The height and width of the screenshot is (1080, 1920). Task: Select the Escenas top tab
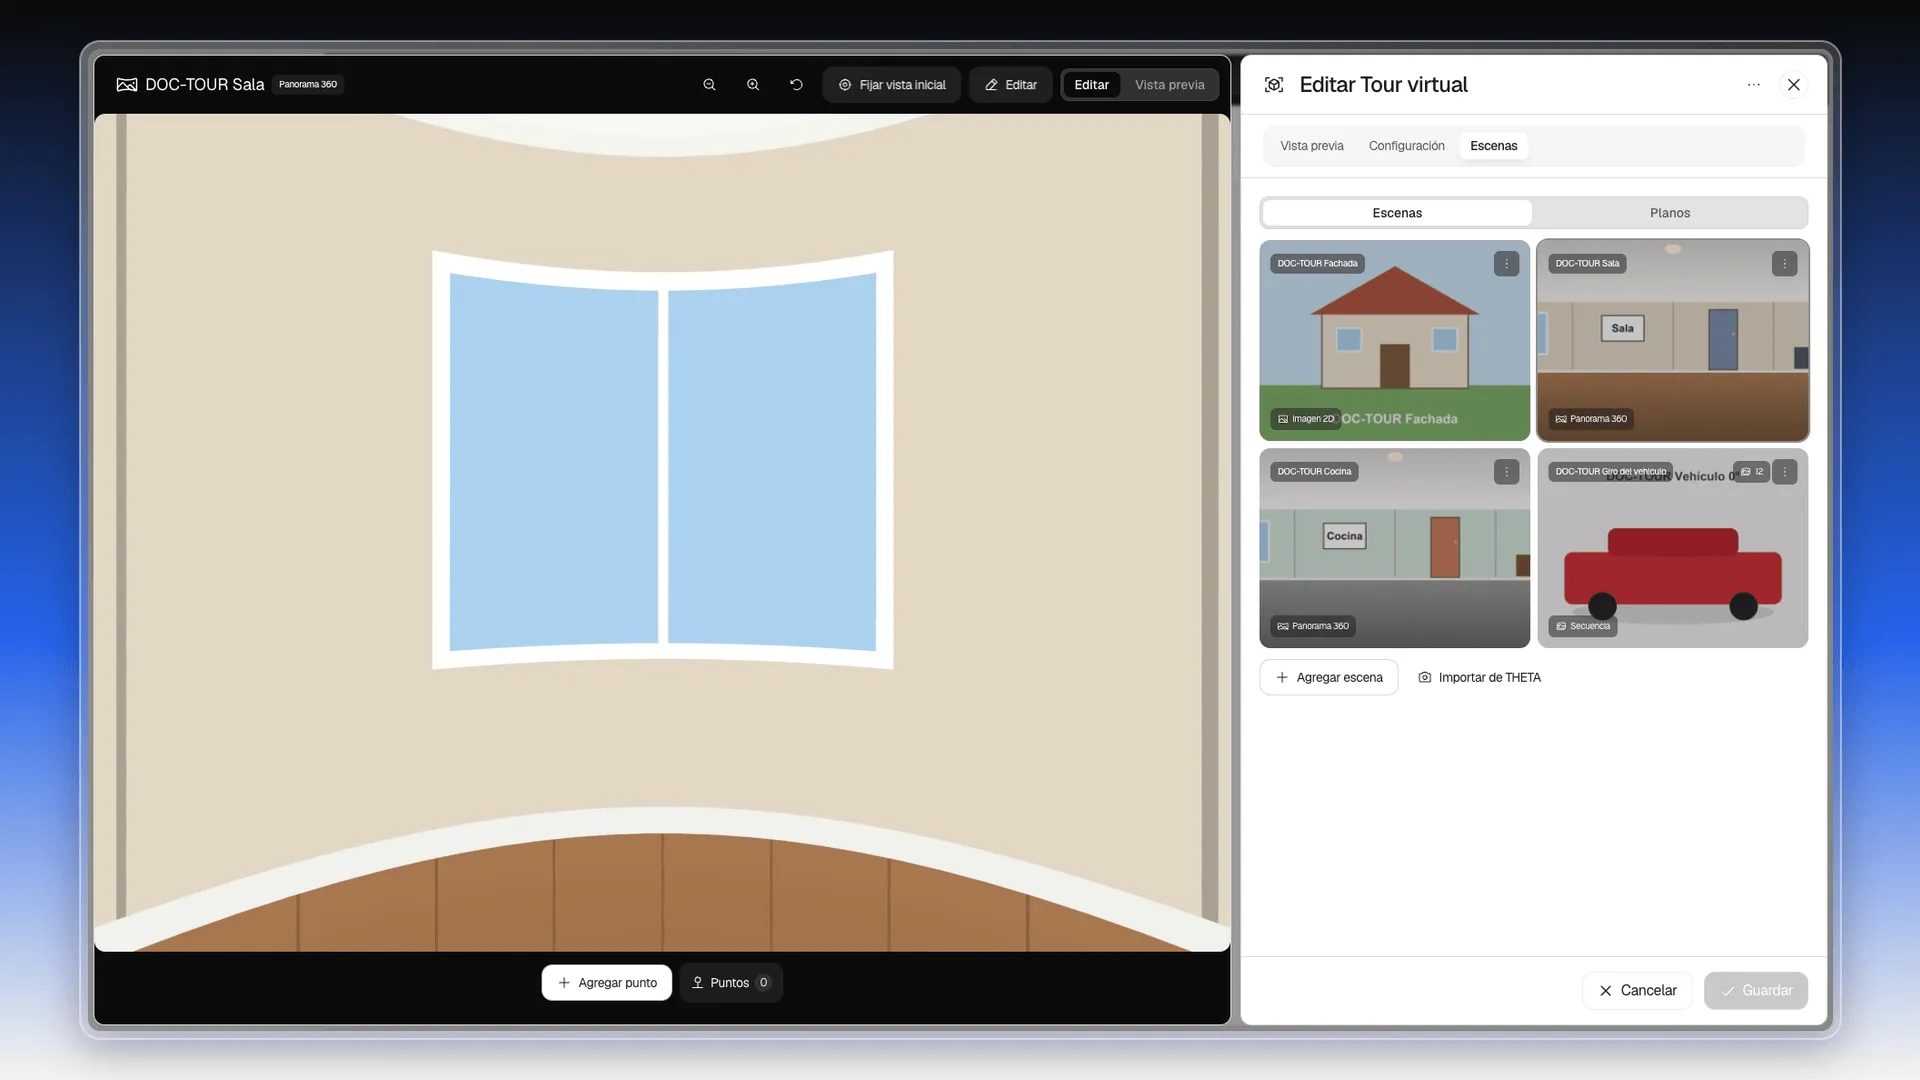(1493, 146)
